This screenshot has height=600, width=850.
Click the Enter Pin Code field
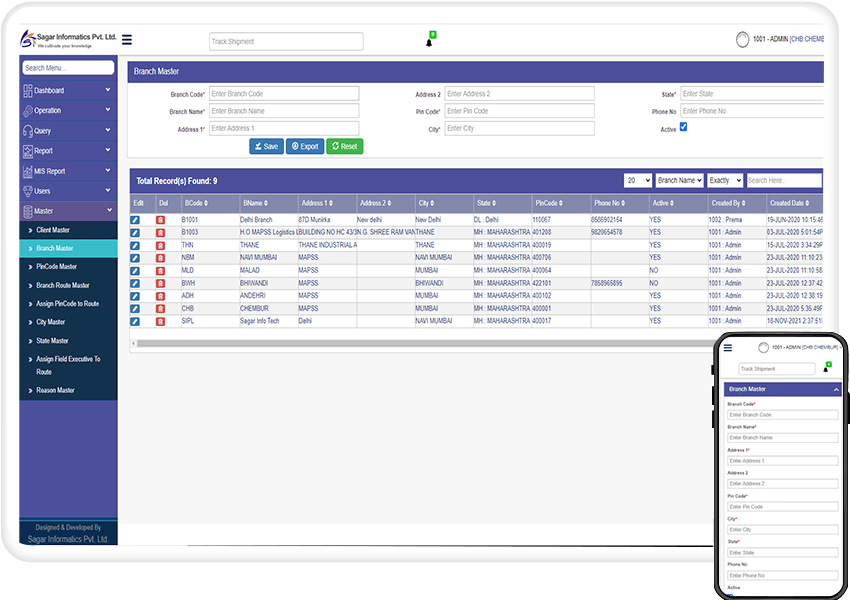pos(519,111)
